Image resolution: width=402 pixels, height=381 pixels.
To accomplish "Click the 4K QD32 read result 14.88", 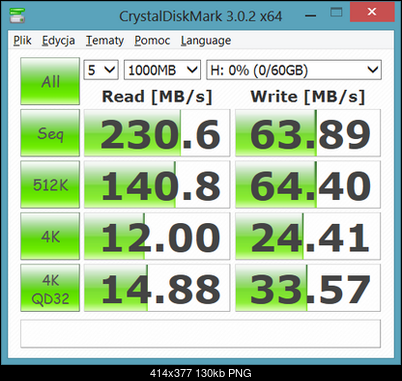I will [157, 288].
